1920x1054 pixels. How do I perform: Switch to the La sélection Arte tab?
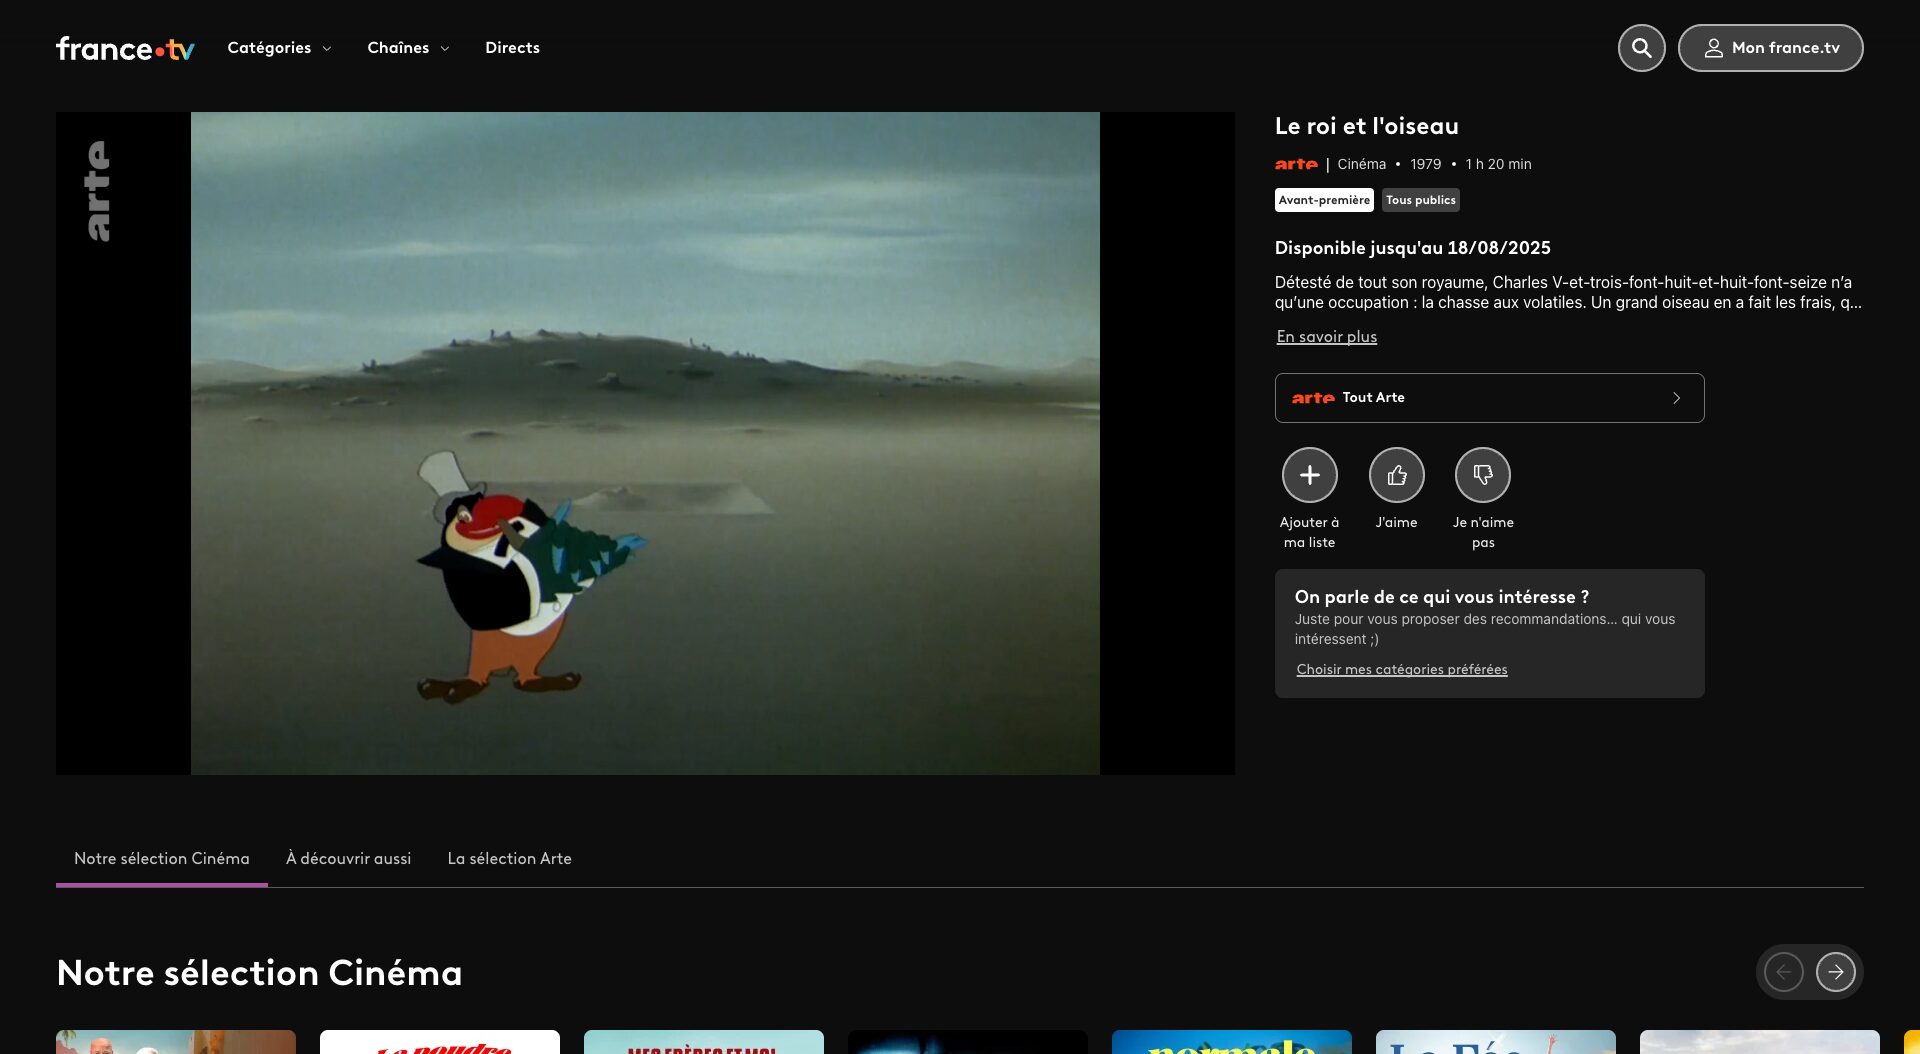(x=509, y=859)
